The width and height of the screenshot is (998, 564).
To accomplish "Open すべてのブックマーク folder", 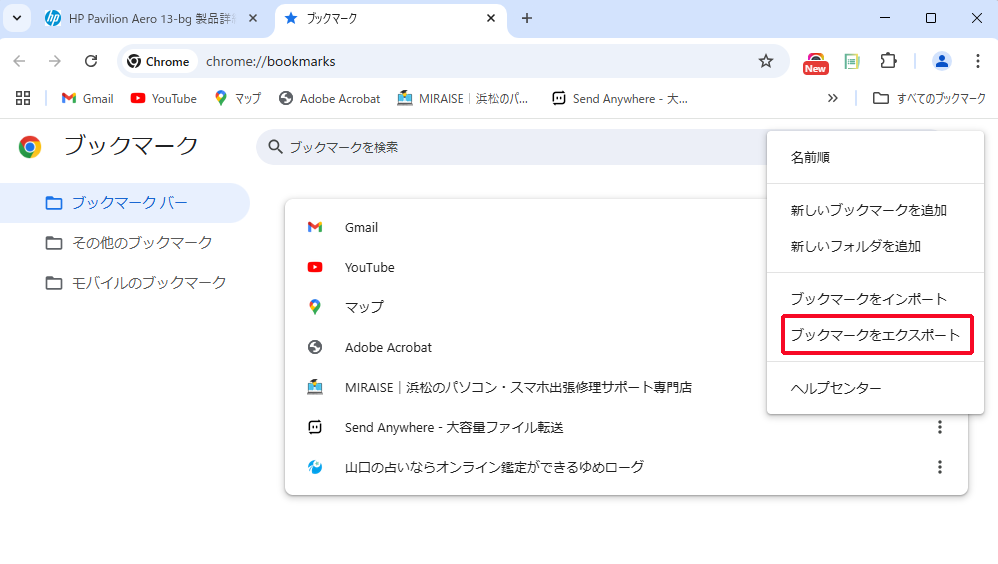I will [929, 98].
